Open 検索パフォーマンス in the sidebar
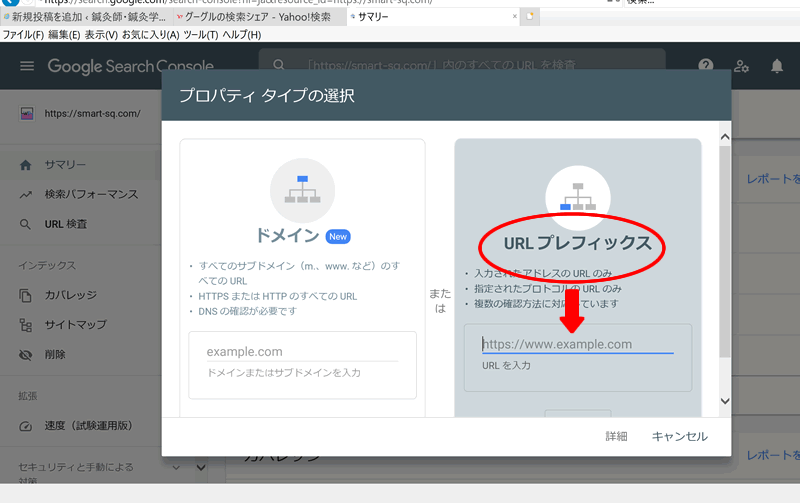The width and height of the screenshot is (800, 503). coord(91,194)
